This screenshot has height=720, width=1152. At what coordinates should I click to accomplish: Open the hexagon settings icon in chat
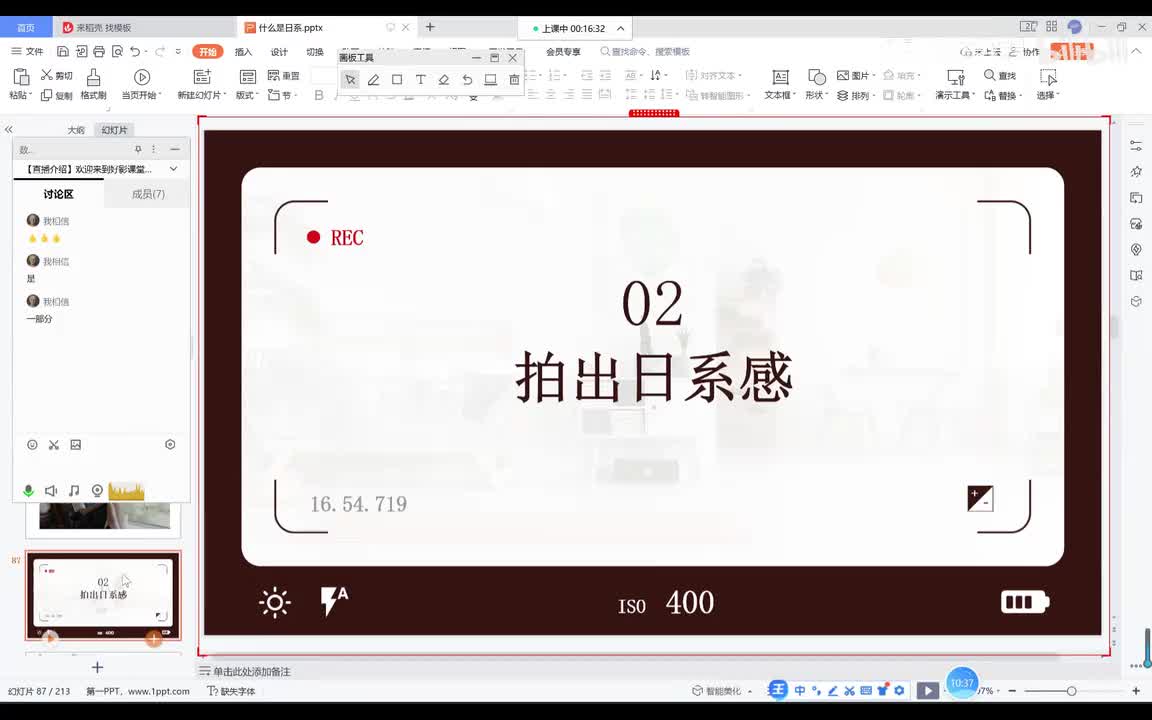[170, 444]
